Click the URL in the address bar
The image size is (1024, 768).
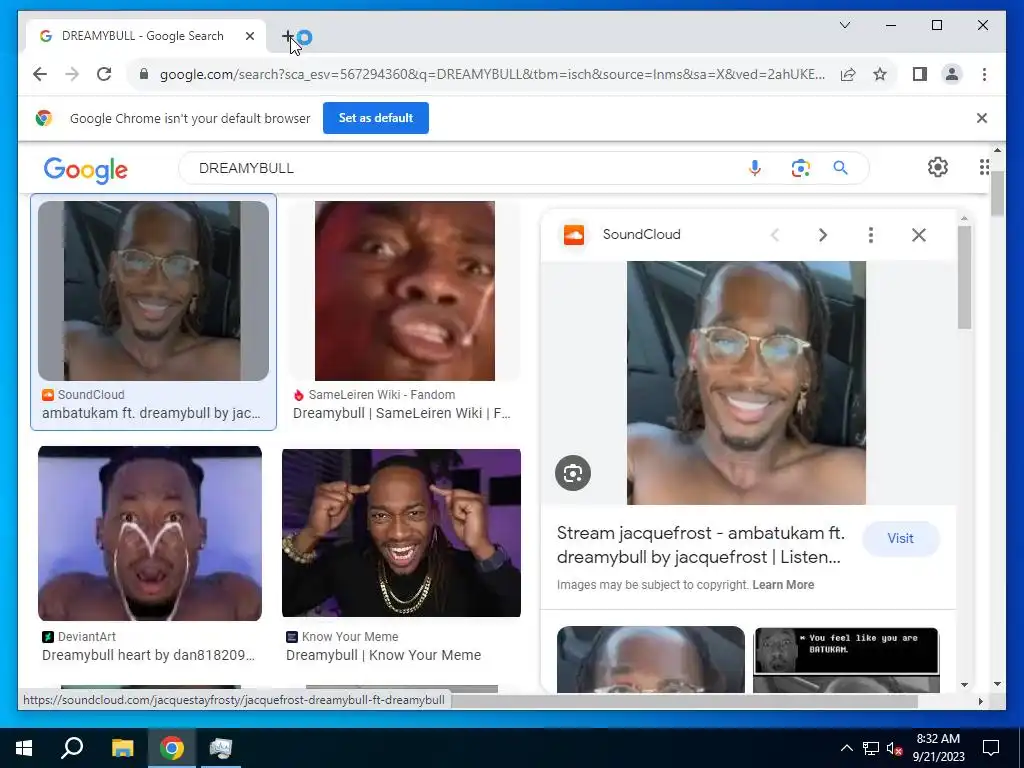click(492, 74)
